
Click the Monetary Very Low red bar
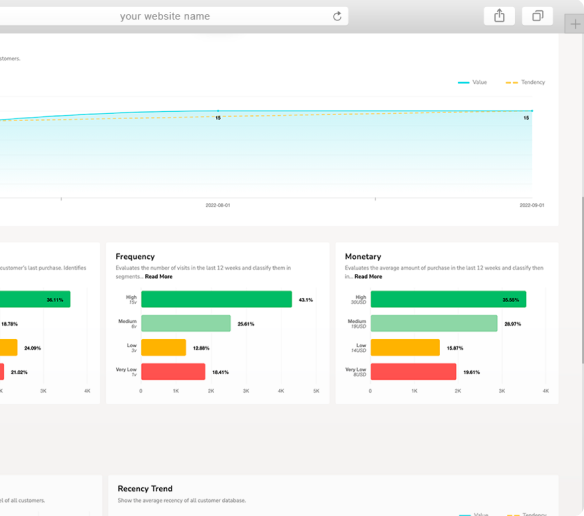tap(413, 372)
